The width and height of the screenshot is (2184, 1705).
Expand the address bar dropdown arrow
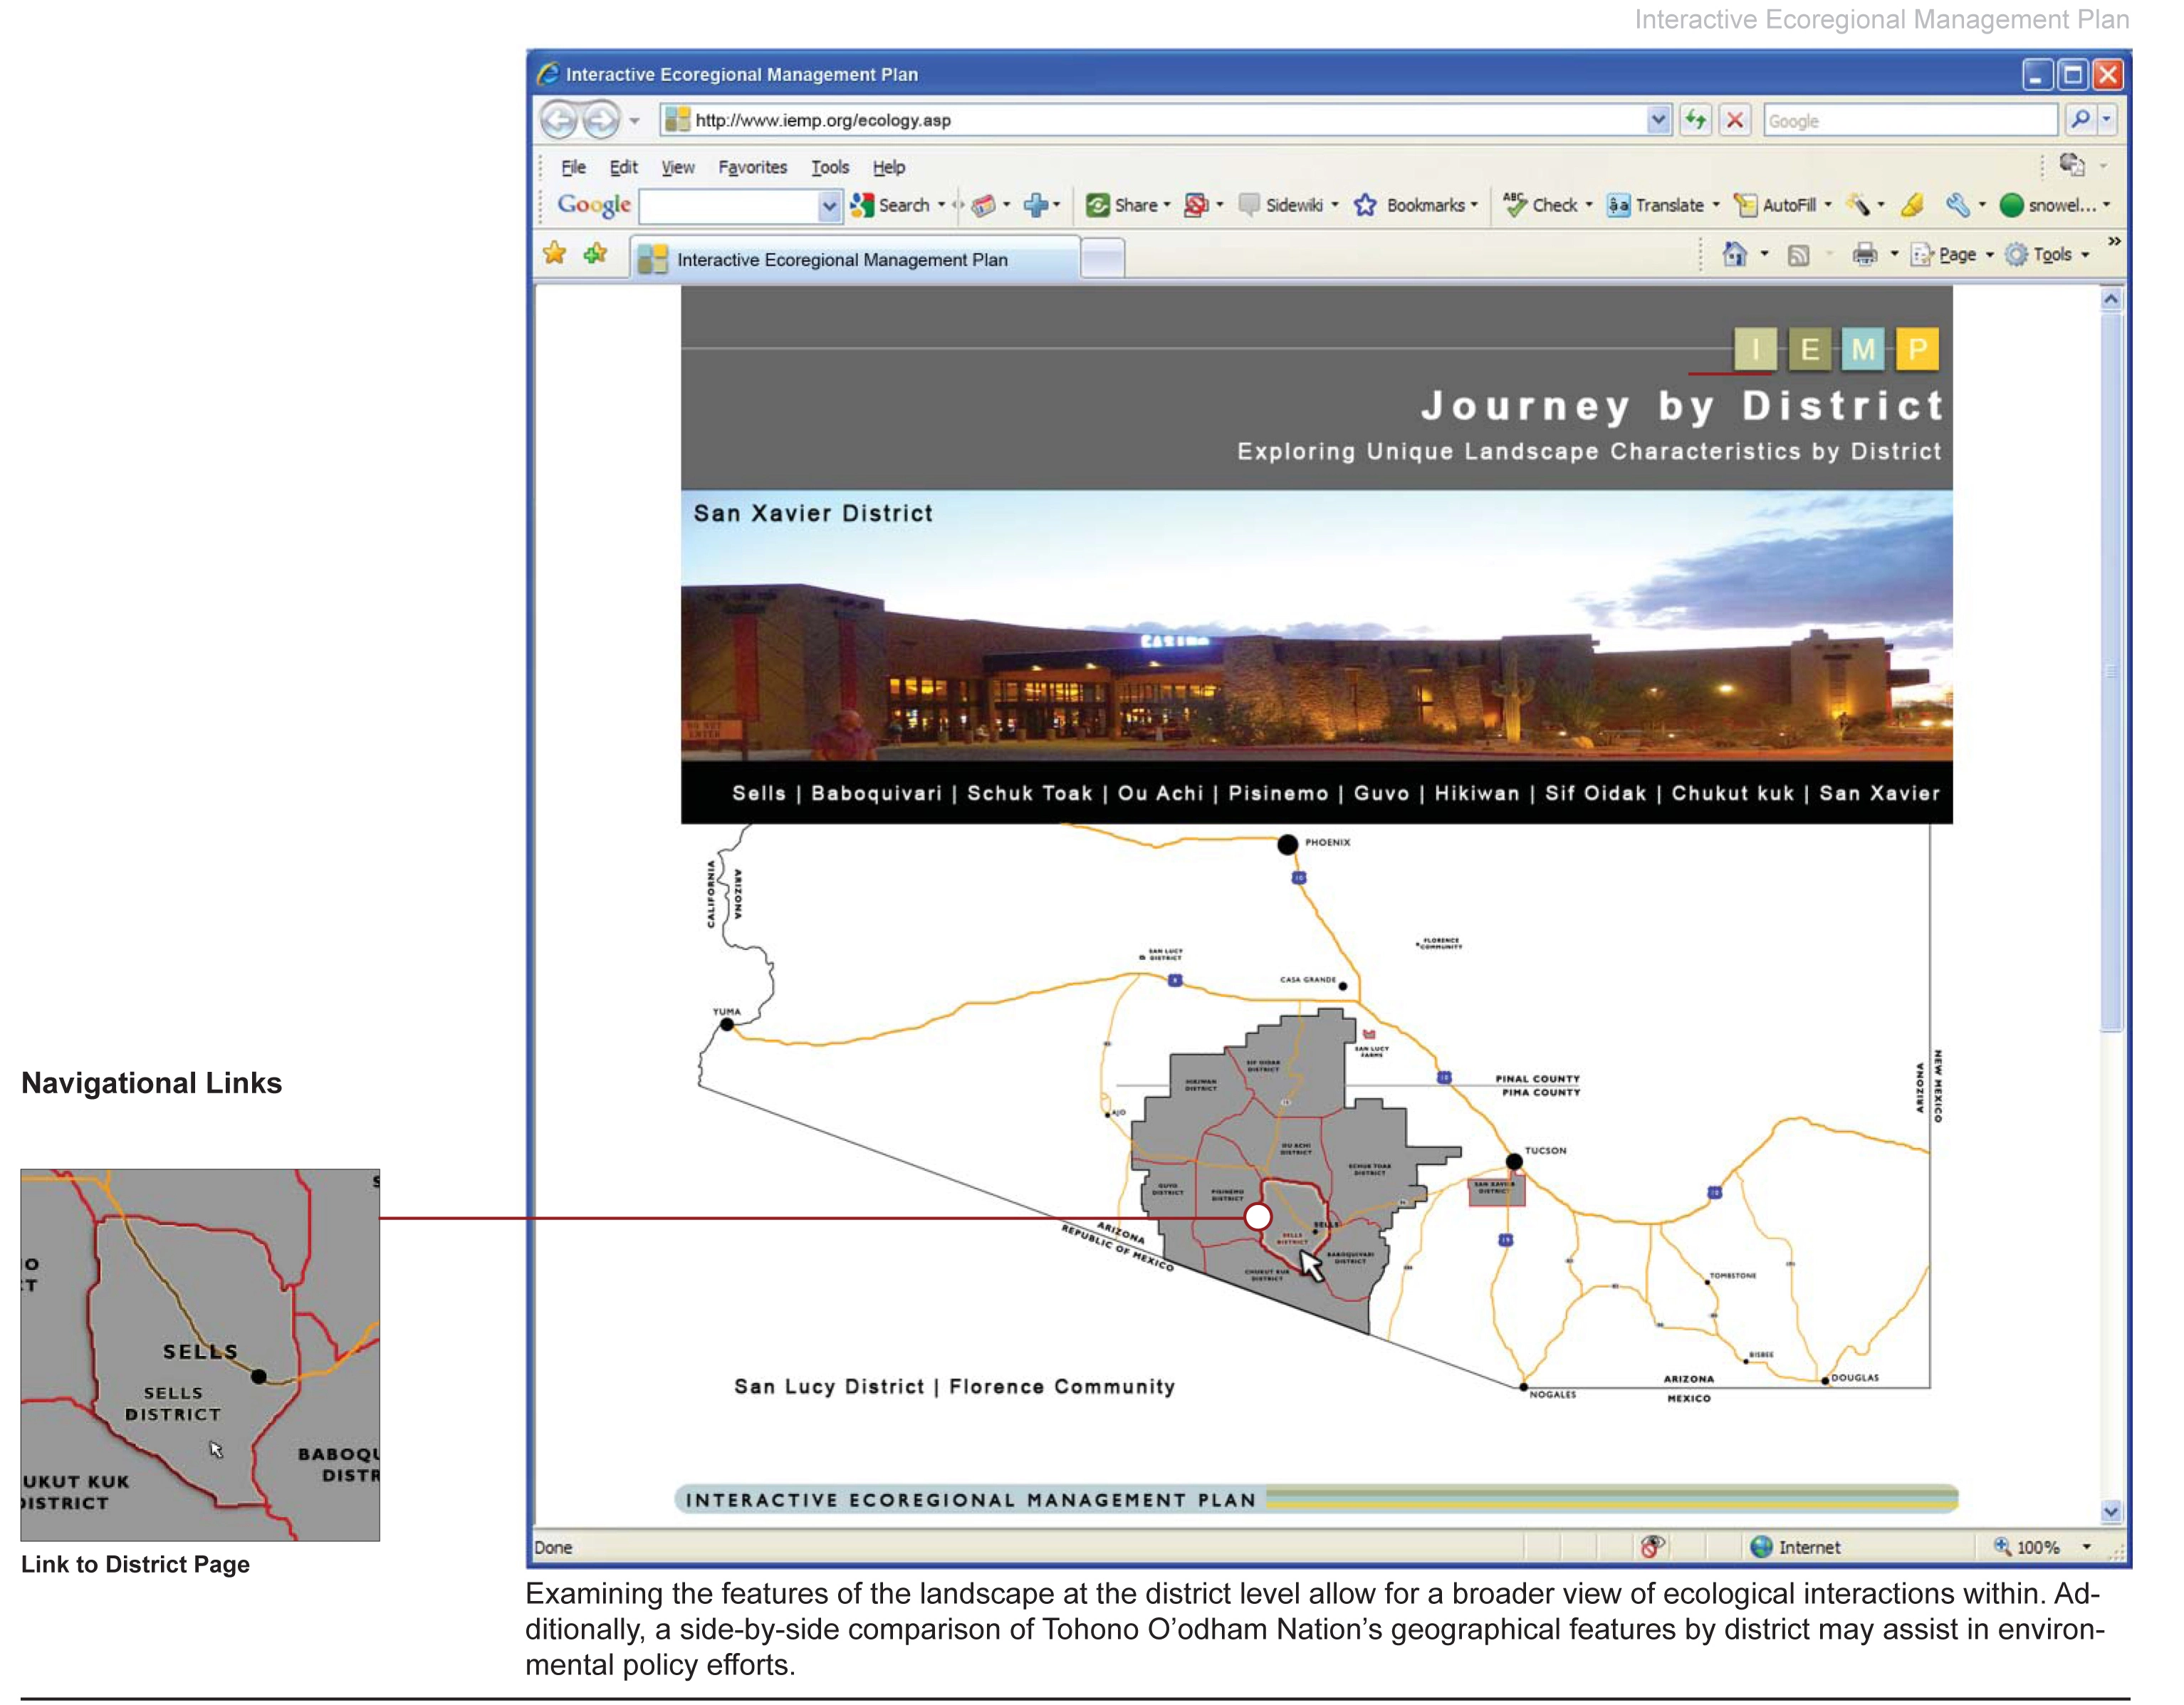coord(1658,120)
